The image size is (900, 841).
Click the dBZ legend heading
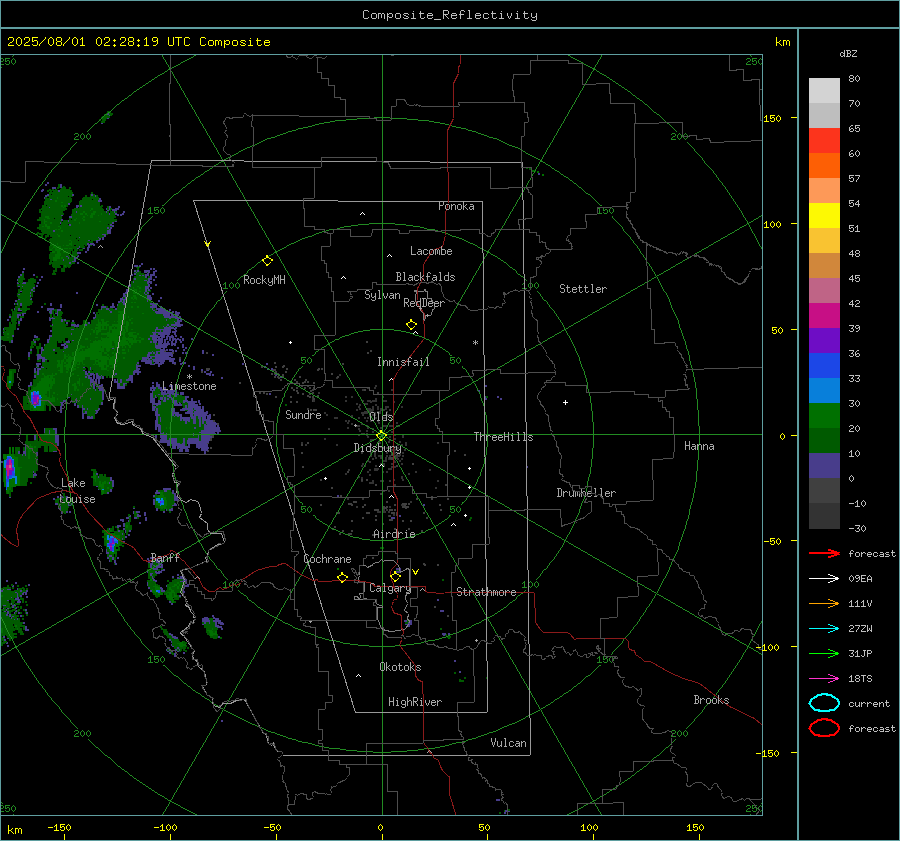(x=848, y=53)
